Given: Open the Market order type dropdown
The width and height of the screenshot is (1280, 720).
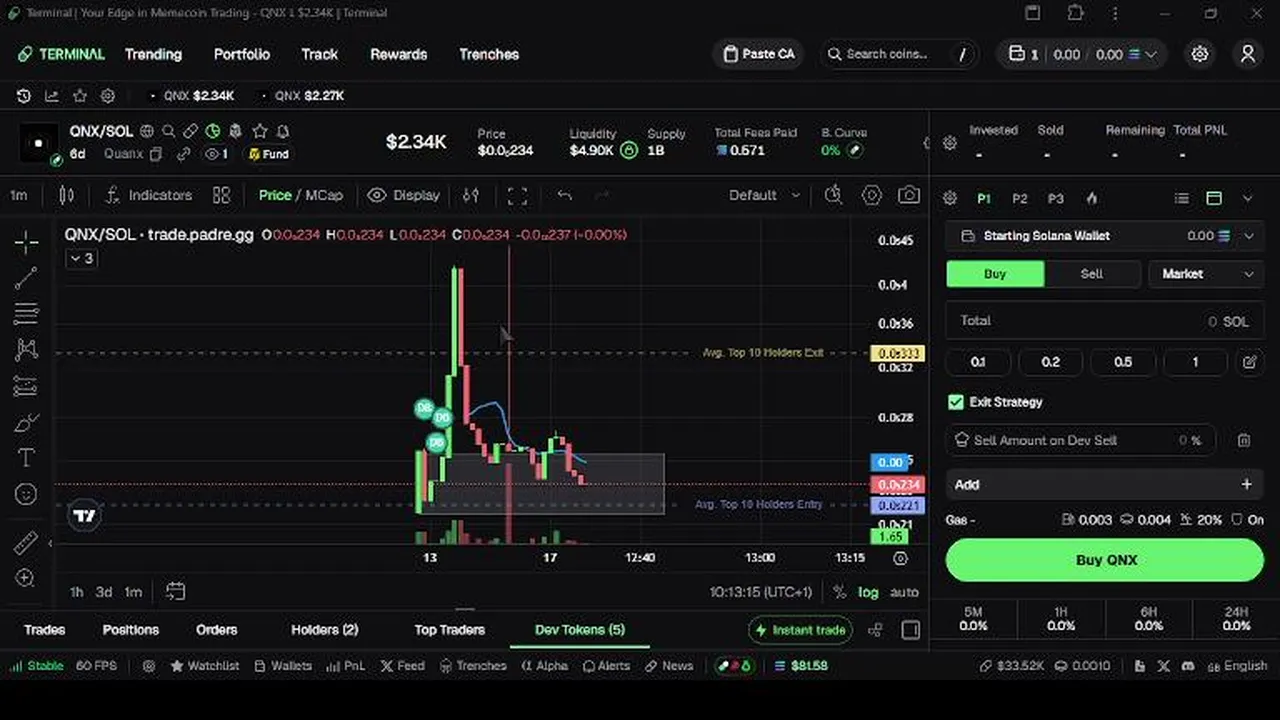Looking at the screenshot, I should coord(1207,274).
